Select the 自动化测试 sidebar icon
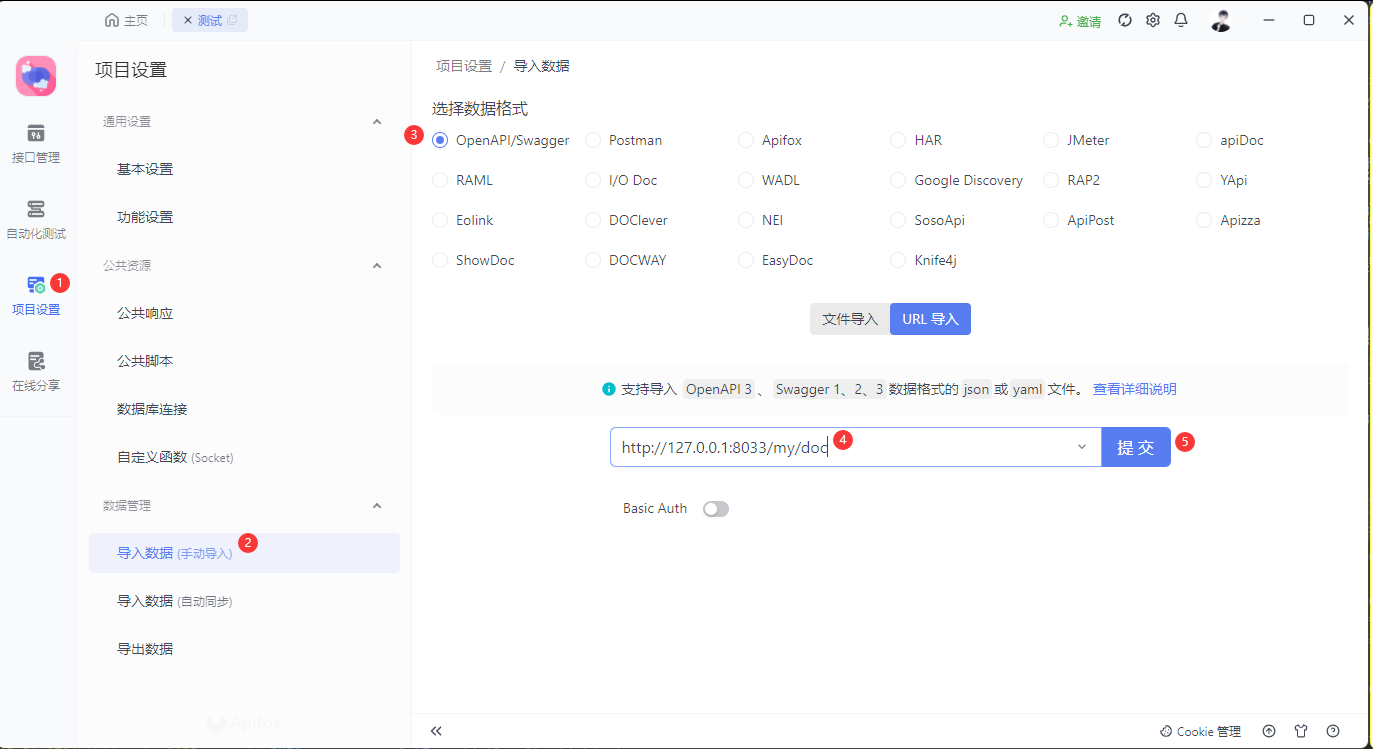This screenshot has width=1373, height=749. pos(36,217)
